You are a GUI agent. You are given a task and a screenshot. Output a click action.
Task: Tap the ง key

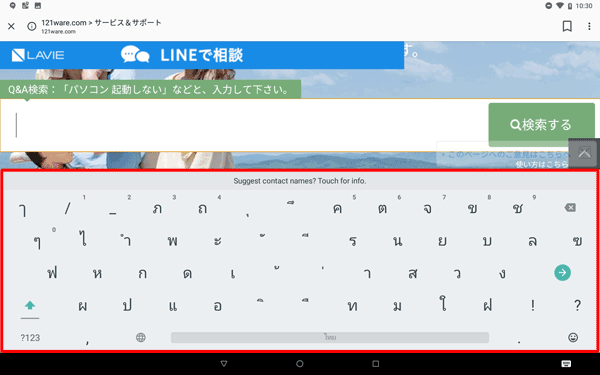(x=502, y=273)
